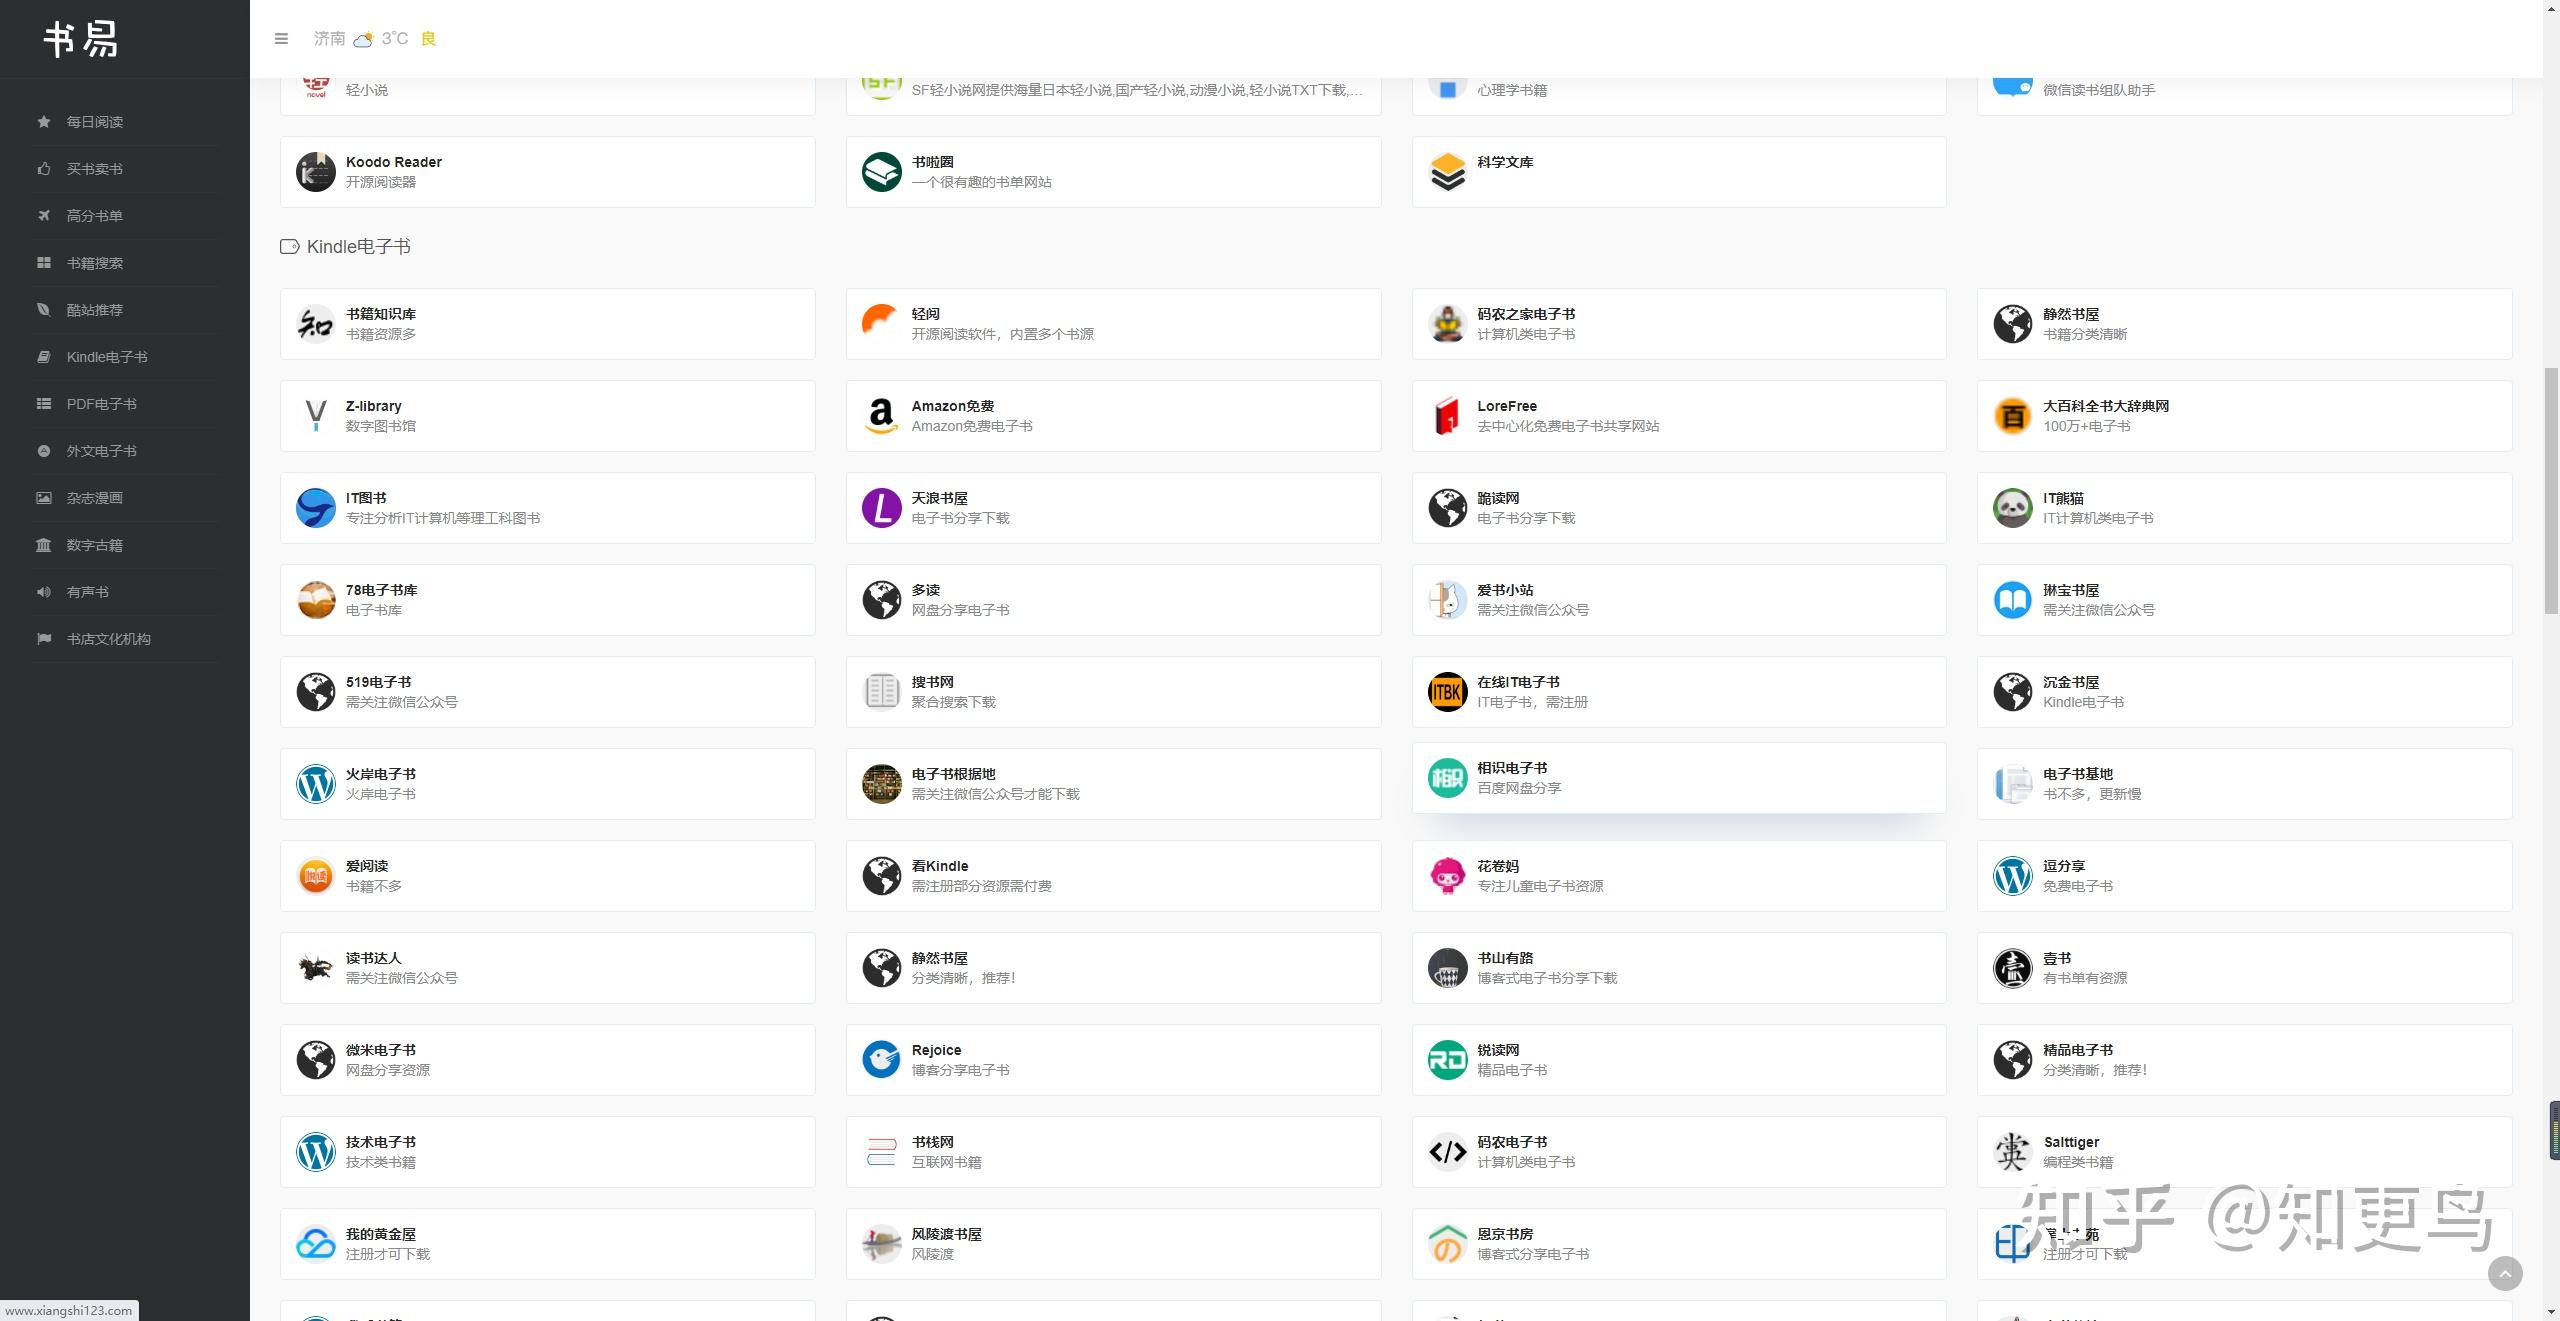2560x1321 pixels.
Task: Select PDF电子书 sidebar item
Action: (x=101, y=404)
